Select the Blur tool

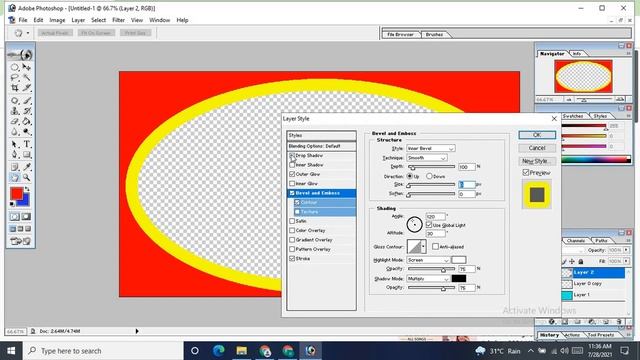[x=15, y=132]
